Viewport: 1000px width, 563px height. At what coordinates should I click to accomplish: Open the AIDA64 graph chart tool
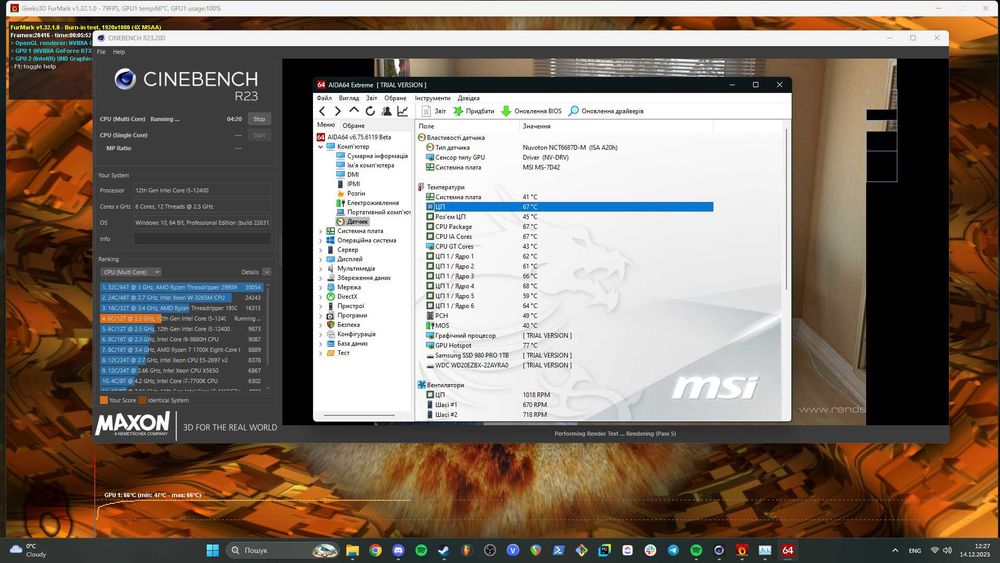402,111
